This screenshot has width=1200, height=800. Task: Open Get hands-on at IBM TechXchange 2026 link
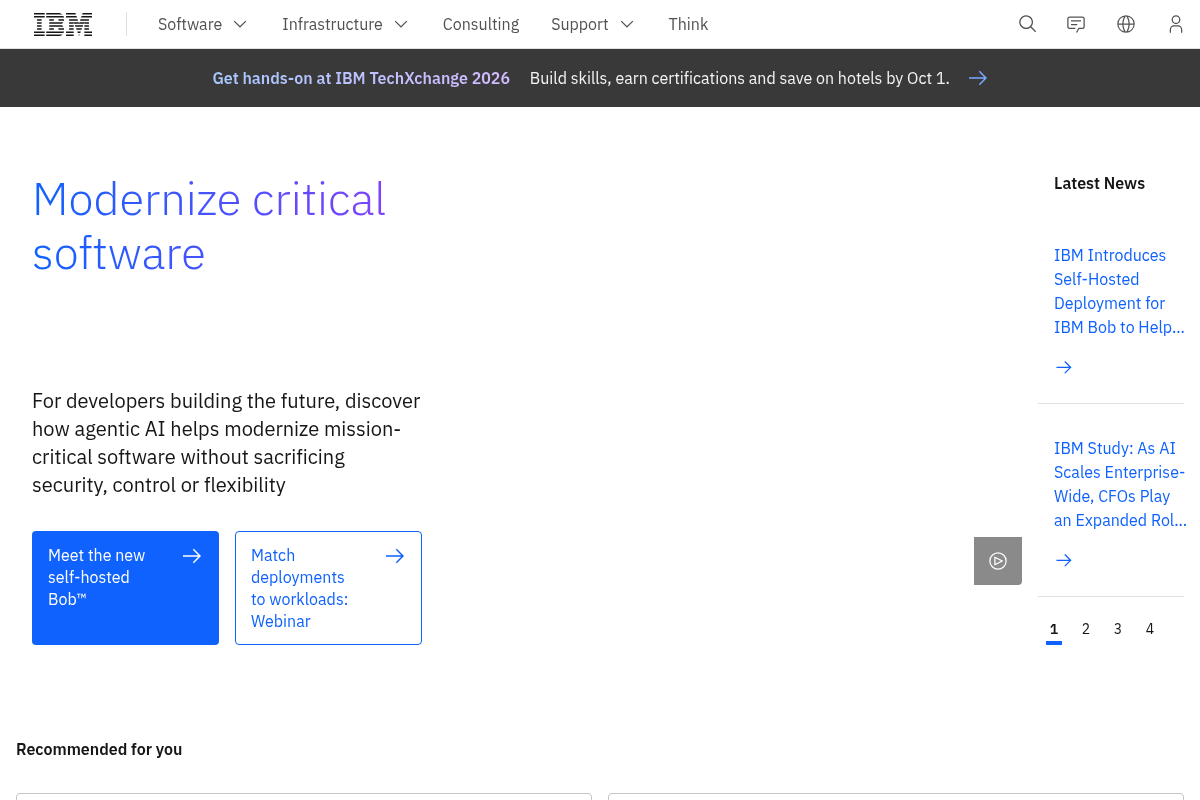click(361, 78)
